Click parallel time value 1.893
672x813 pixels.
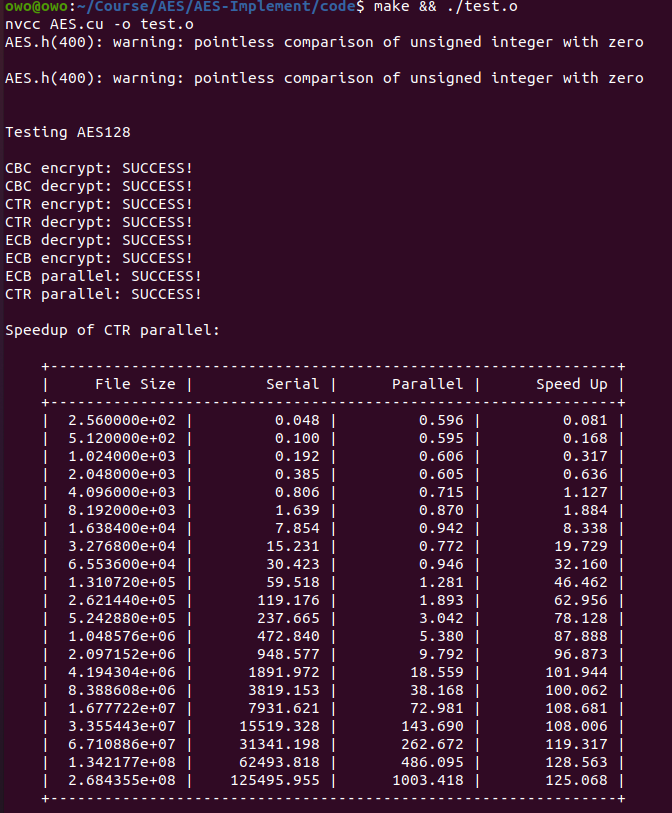[x=441, y=600]
